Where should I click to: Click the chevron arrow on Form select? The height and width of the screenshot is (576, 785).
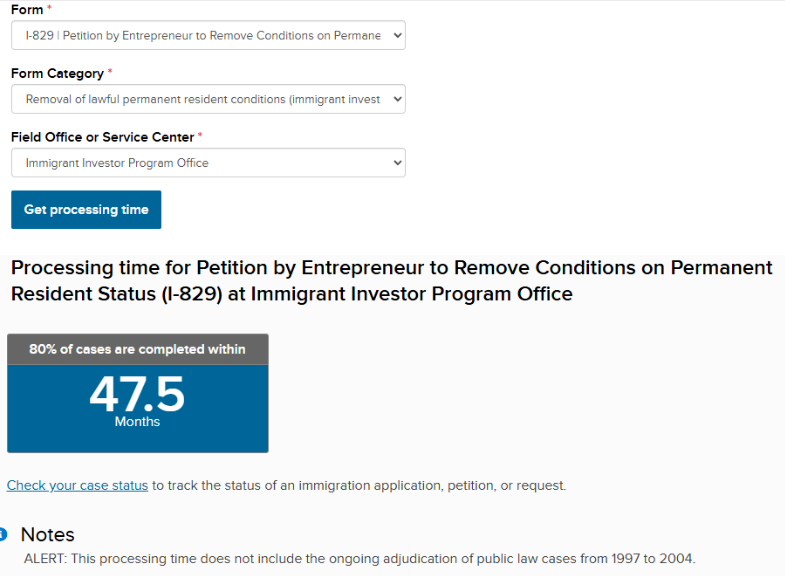tap(397, 35)
